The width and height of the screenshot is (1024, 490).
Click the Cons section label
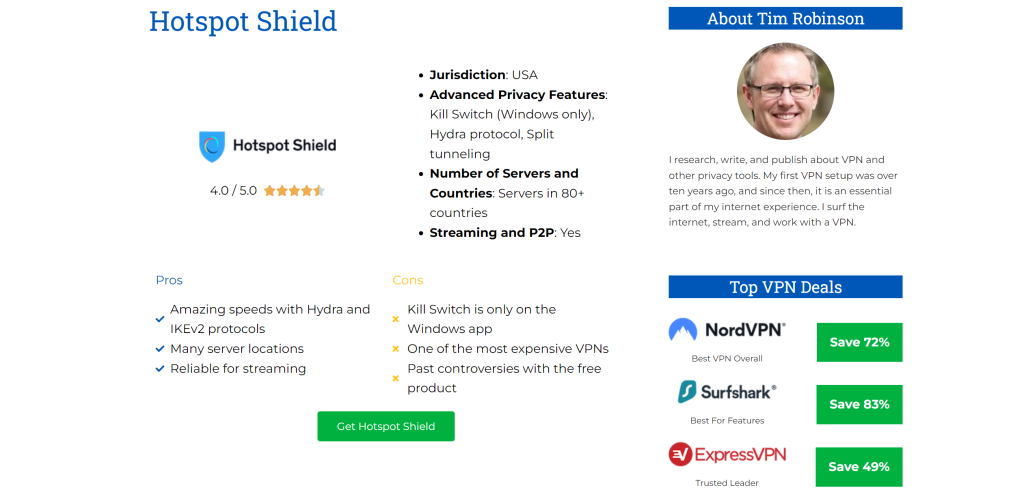(408, 280)
